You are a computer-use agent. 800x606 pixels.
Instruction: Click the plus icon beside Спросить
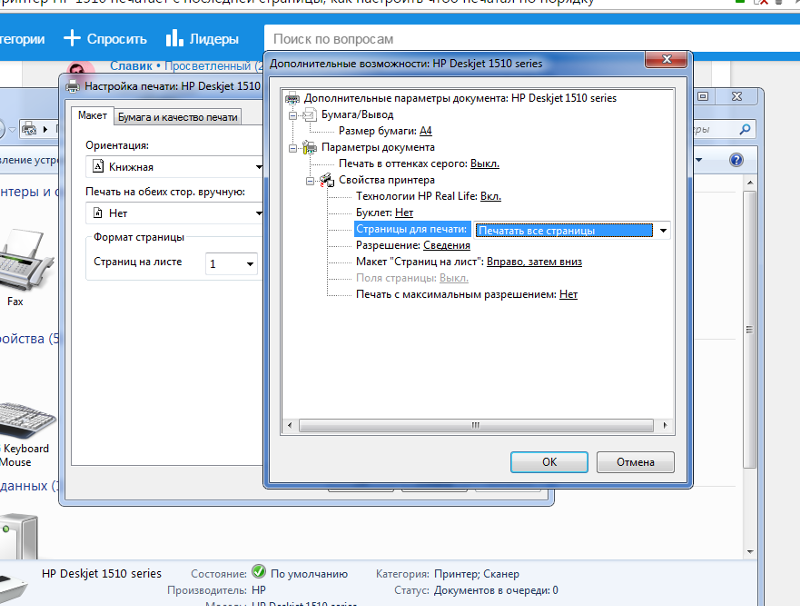pos(72,38)
